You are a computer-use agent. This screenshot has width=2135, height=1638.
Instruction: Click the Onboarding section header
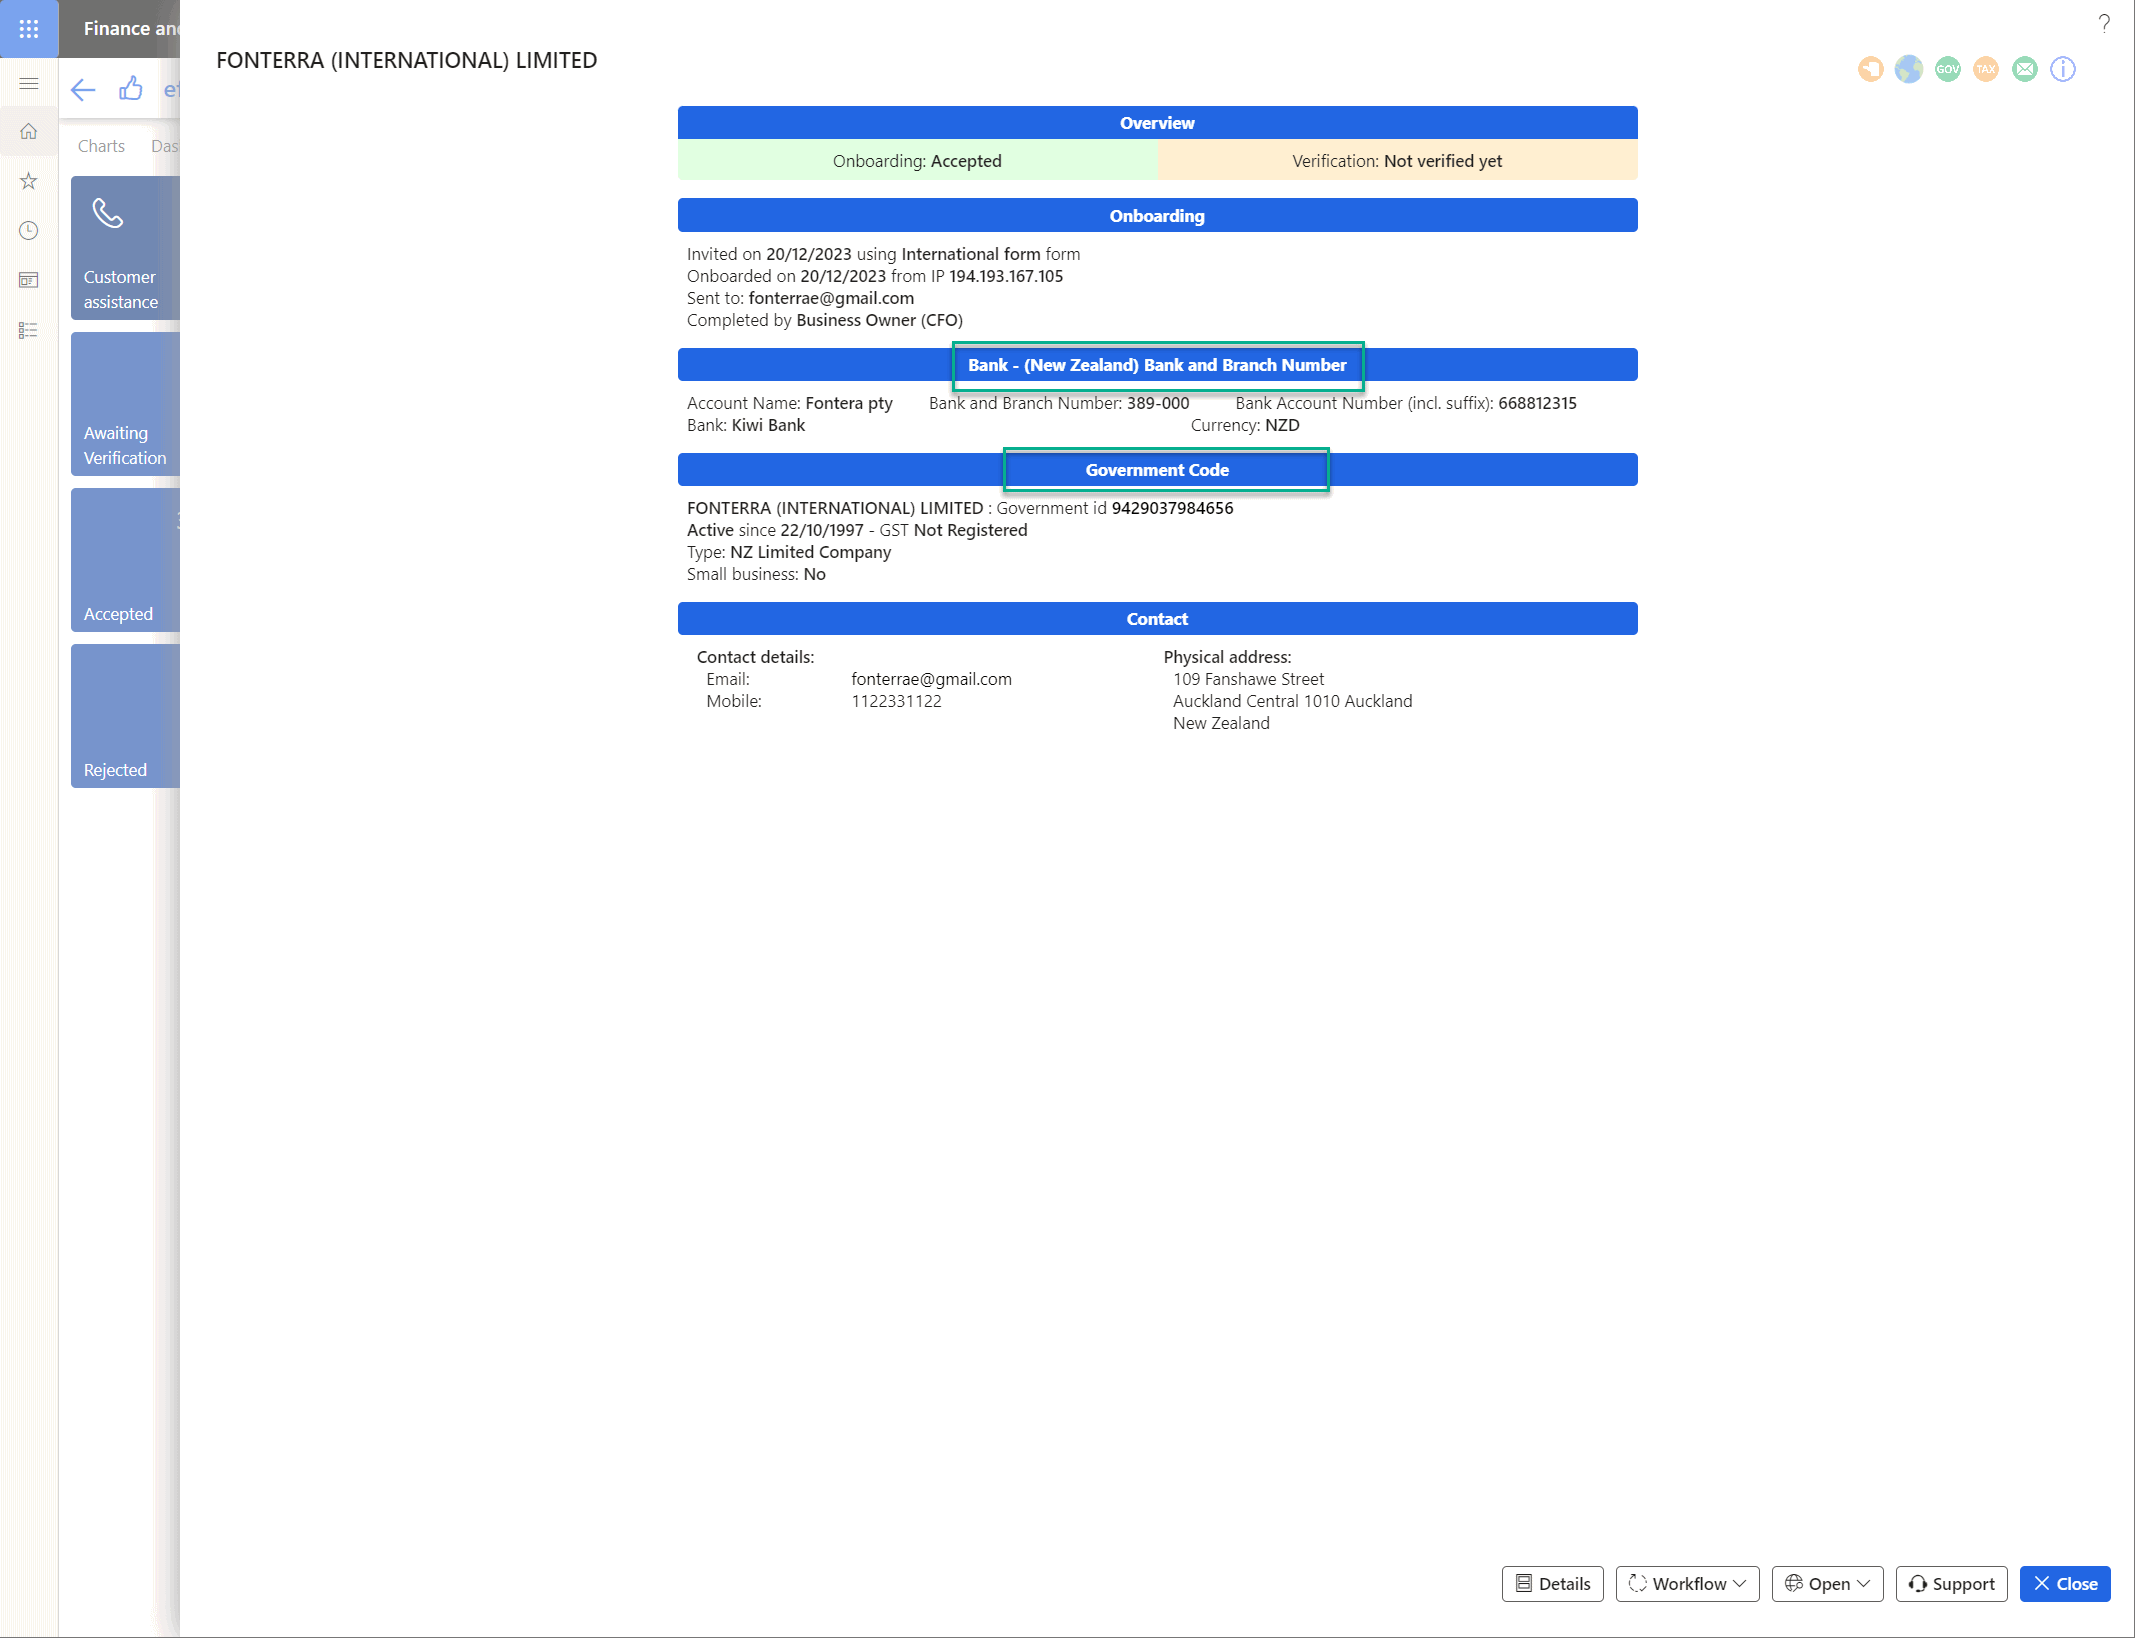point(1158,216)
